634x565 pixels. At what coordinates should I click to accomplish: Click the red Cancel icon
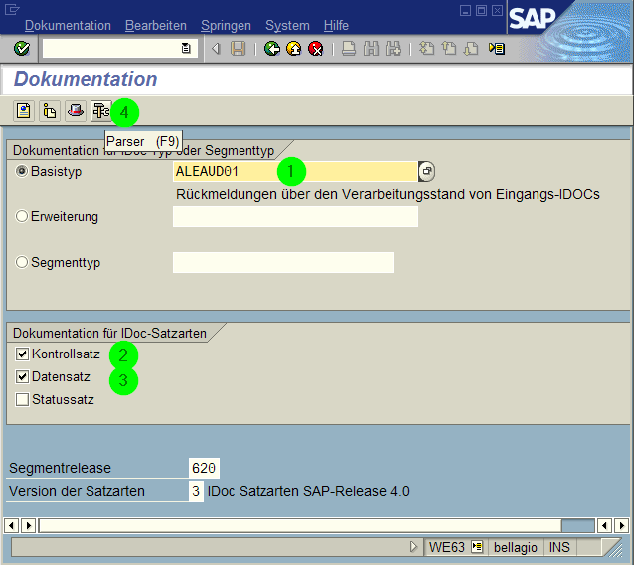tap(316, 48)
